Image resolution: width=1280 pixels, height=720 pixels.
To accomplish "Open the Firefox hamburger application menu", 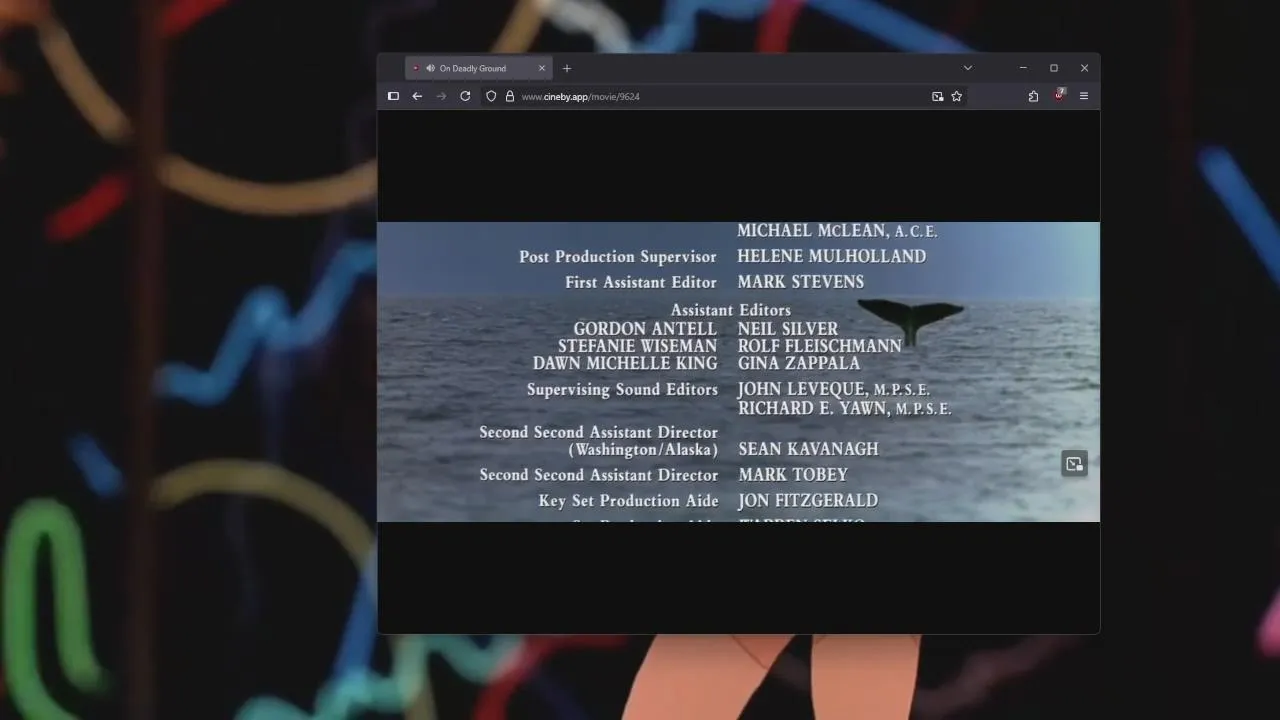I will coord(1084,96).
